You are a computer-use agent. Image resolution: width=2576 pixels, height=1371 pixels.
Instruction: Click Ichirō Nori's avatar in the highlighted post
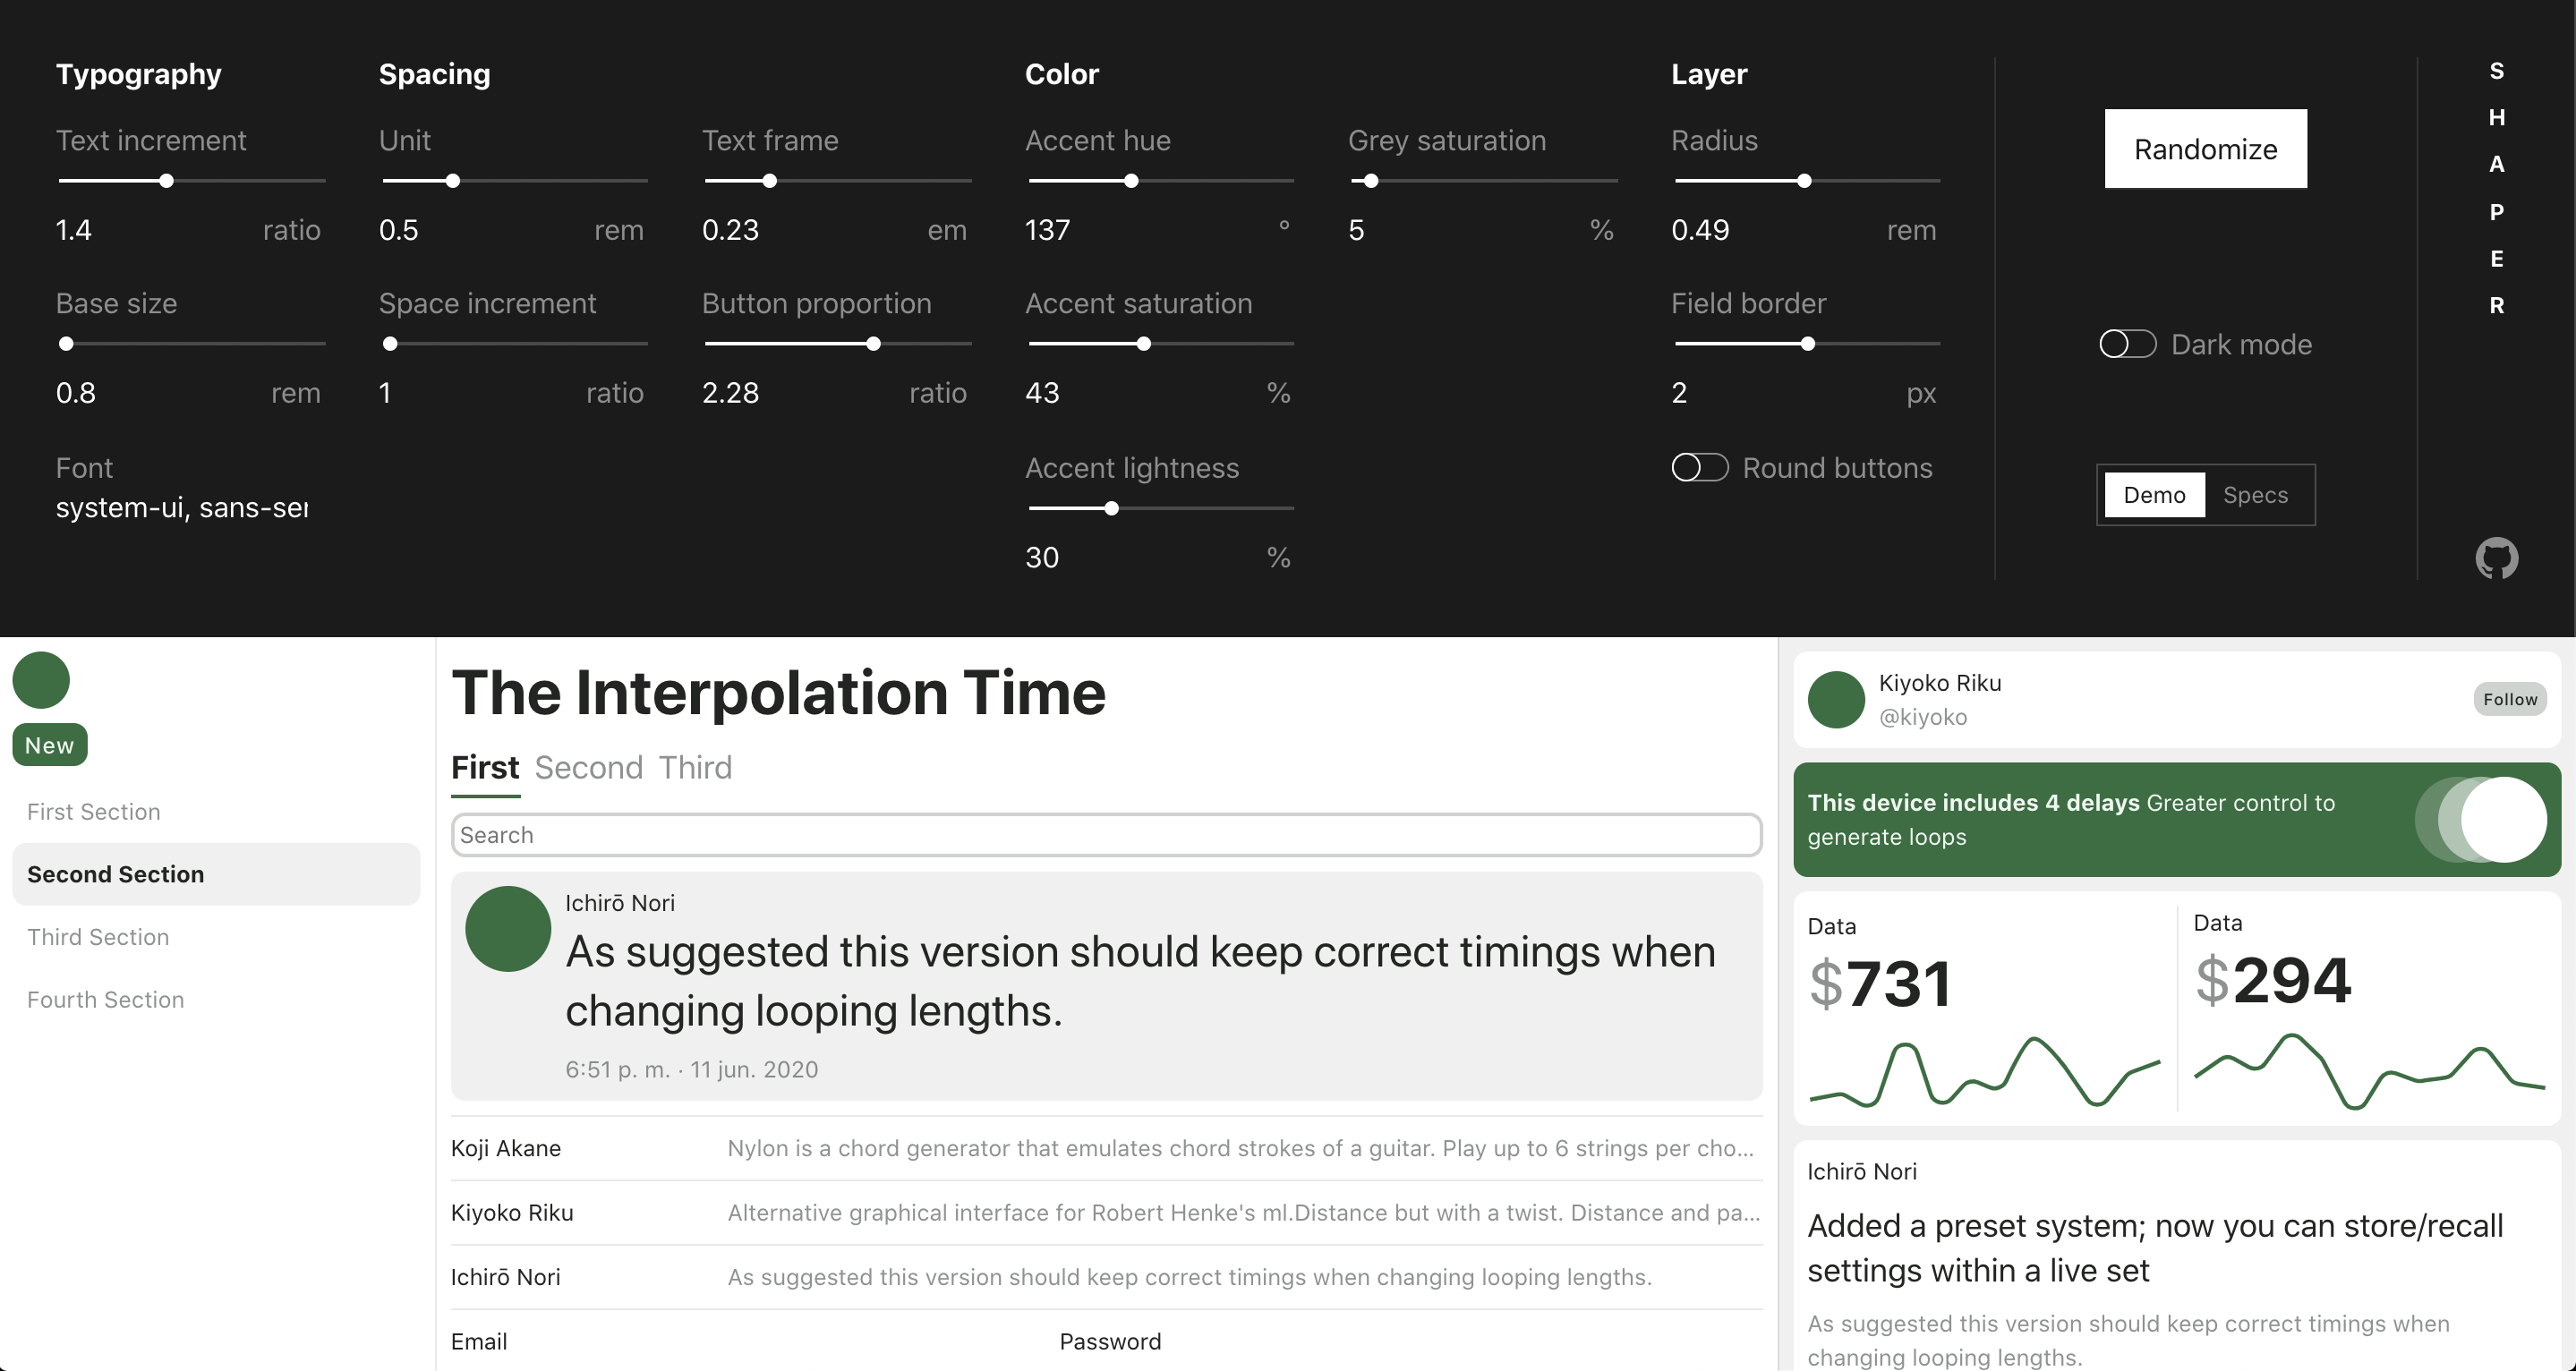508,929
